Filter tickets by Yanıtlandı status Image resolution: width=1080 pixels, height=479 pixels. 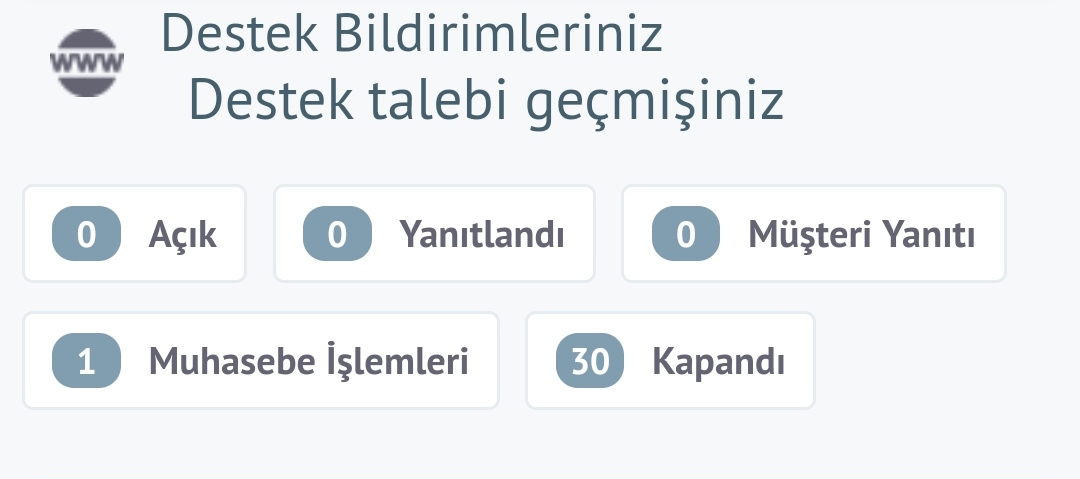434,234
